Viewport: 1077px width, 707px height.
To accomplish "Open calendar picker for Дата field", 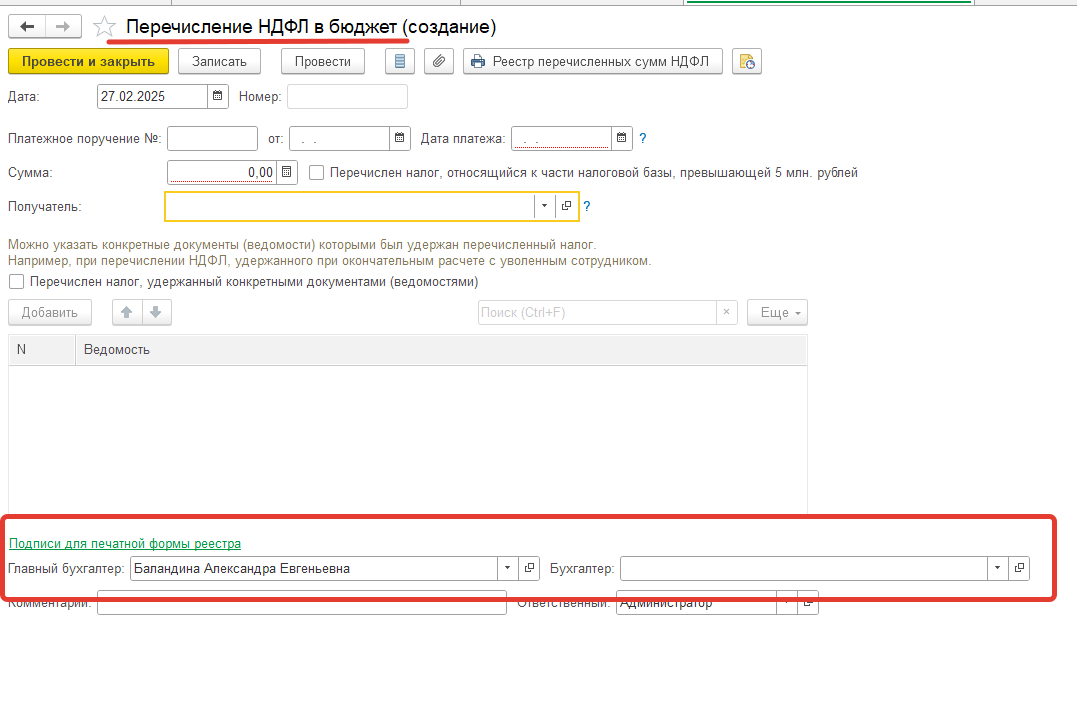I will 217,97.
